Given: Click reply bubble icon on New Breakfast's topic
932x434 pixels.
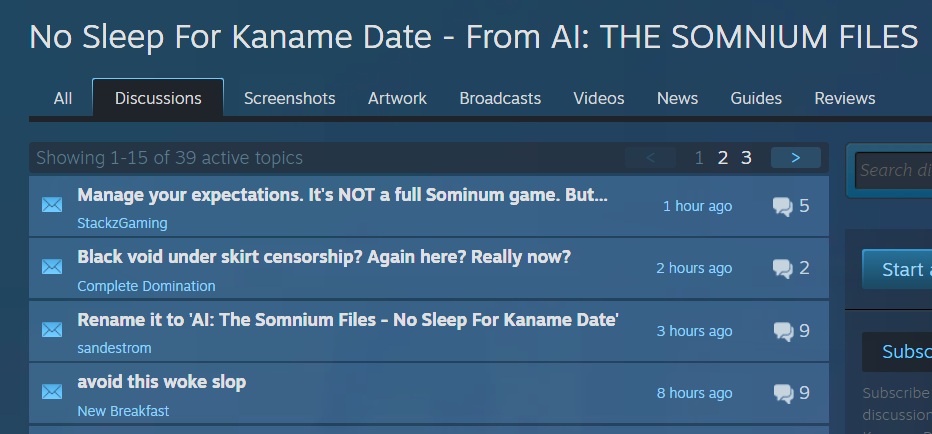Looking at the screenshot, I should tap(783, 394).
